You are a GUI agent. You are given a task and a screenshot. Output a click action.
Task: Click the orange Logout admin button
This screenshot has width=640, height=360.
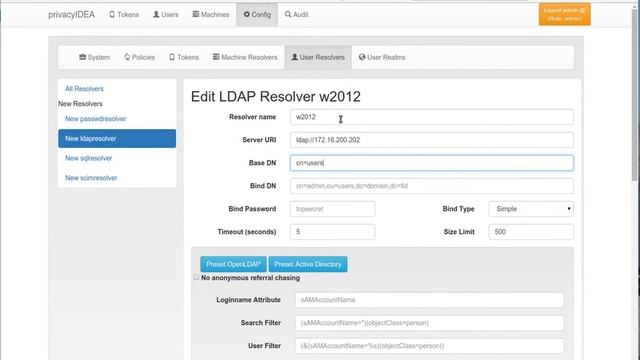point(564,14)
